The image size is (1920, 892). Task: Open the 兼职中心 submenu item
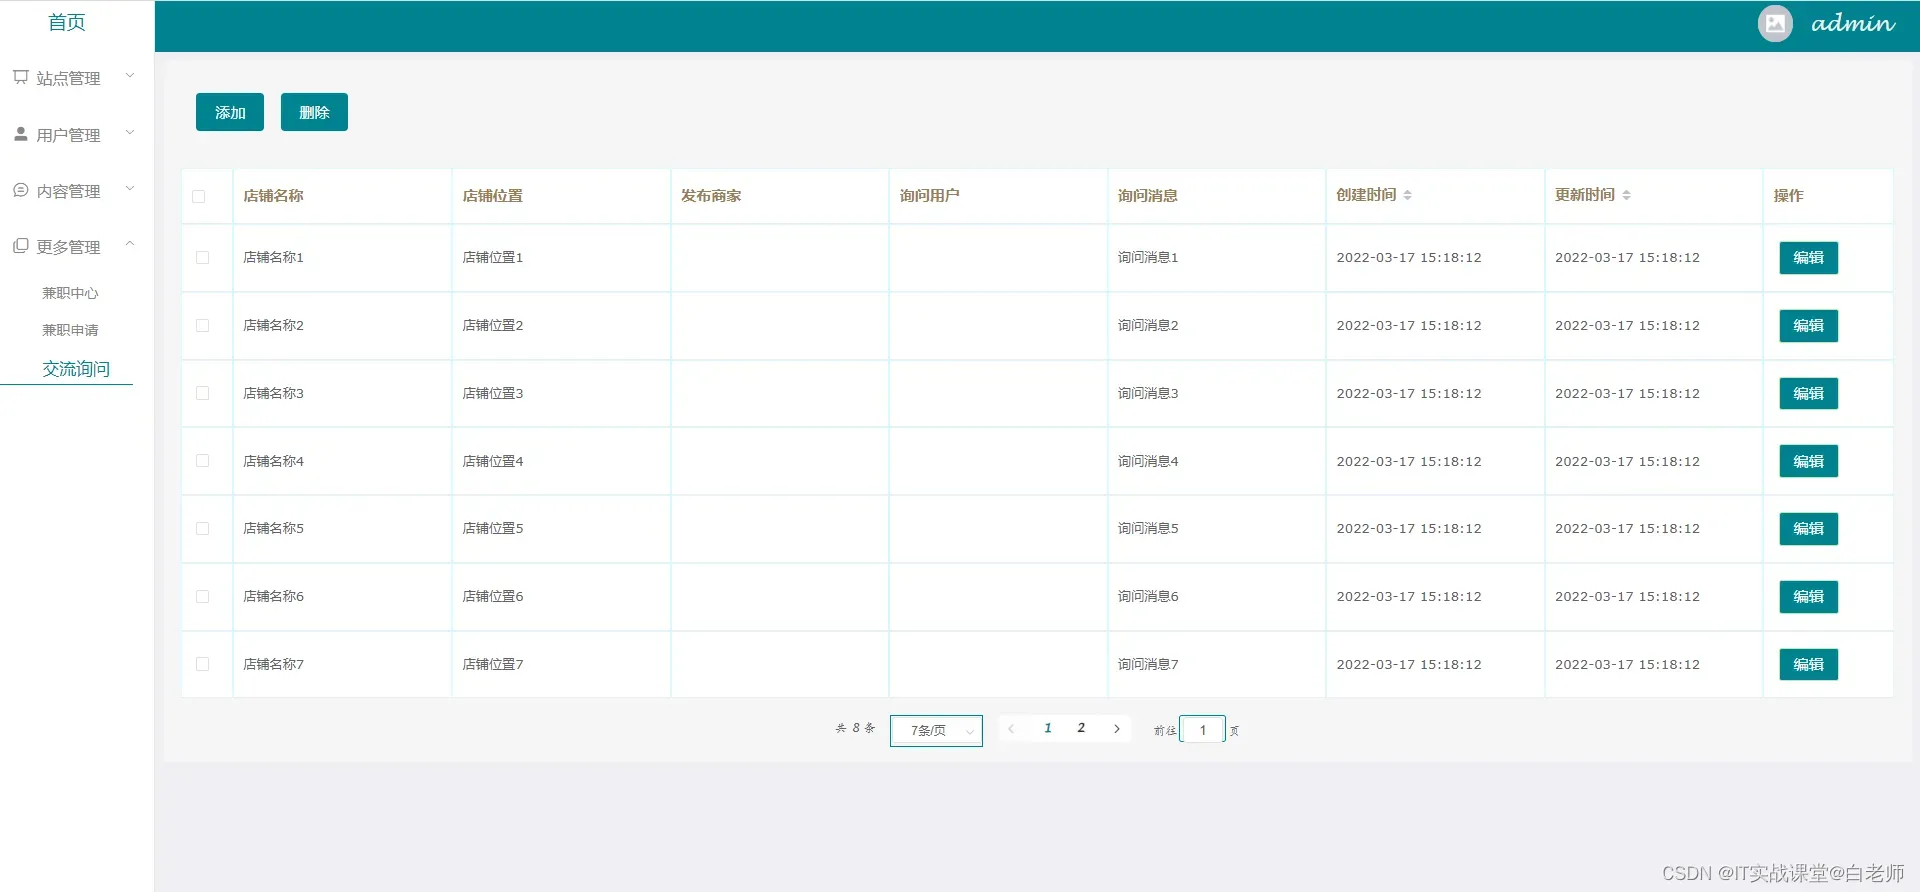(x=70, y=293)
